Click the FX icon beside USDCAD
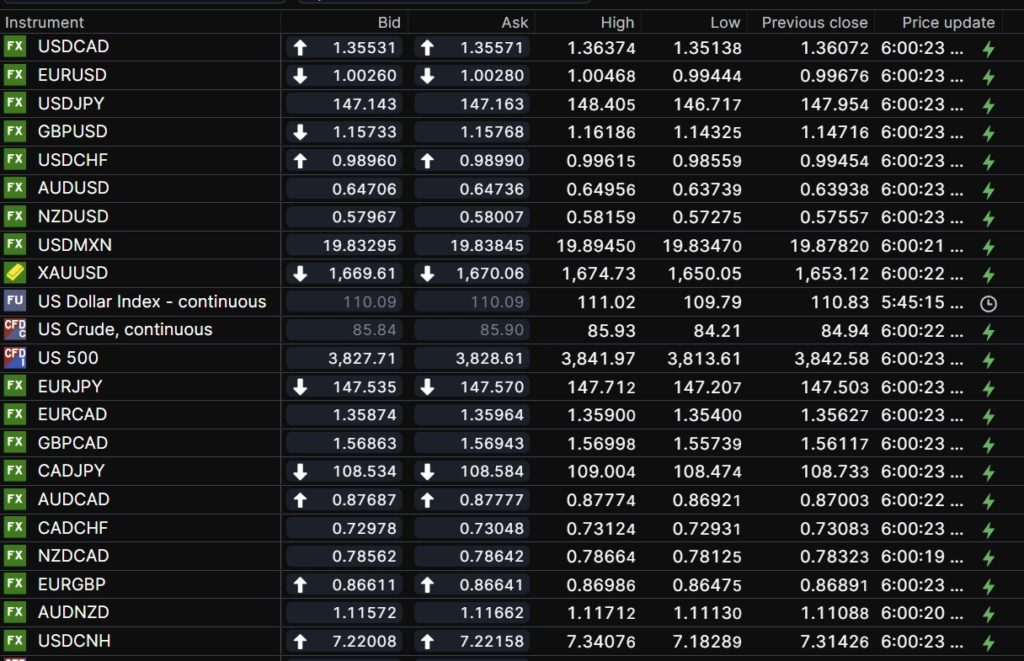Image resolution: width=1024 pixels, height=661 pixels. point(15,47)
